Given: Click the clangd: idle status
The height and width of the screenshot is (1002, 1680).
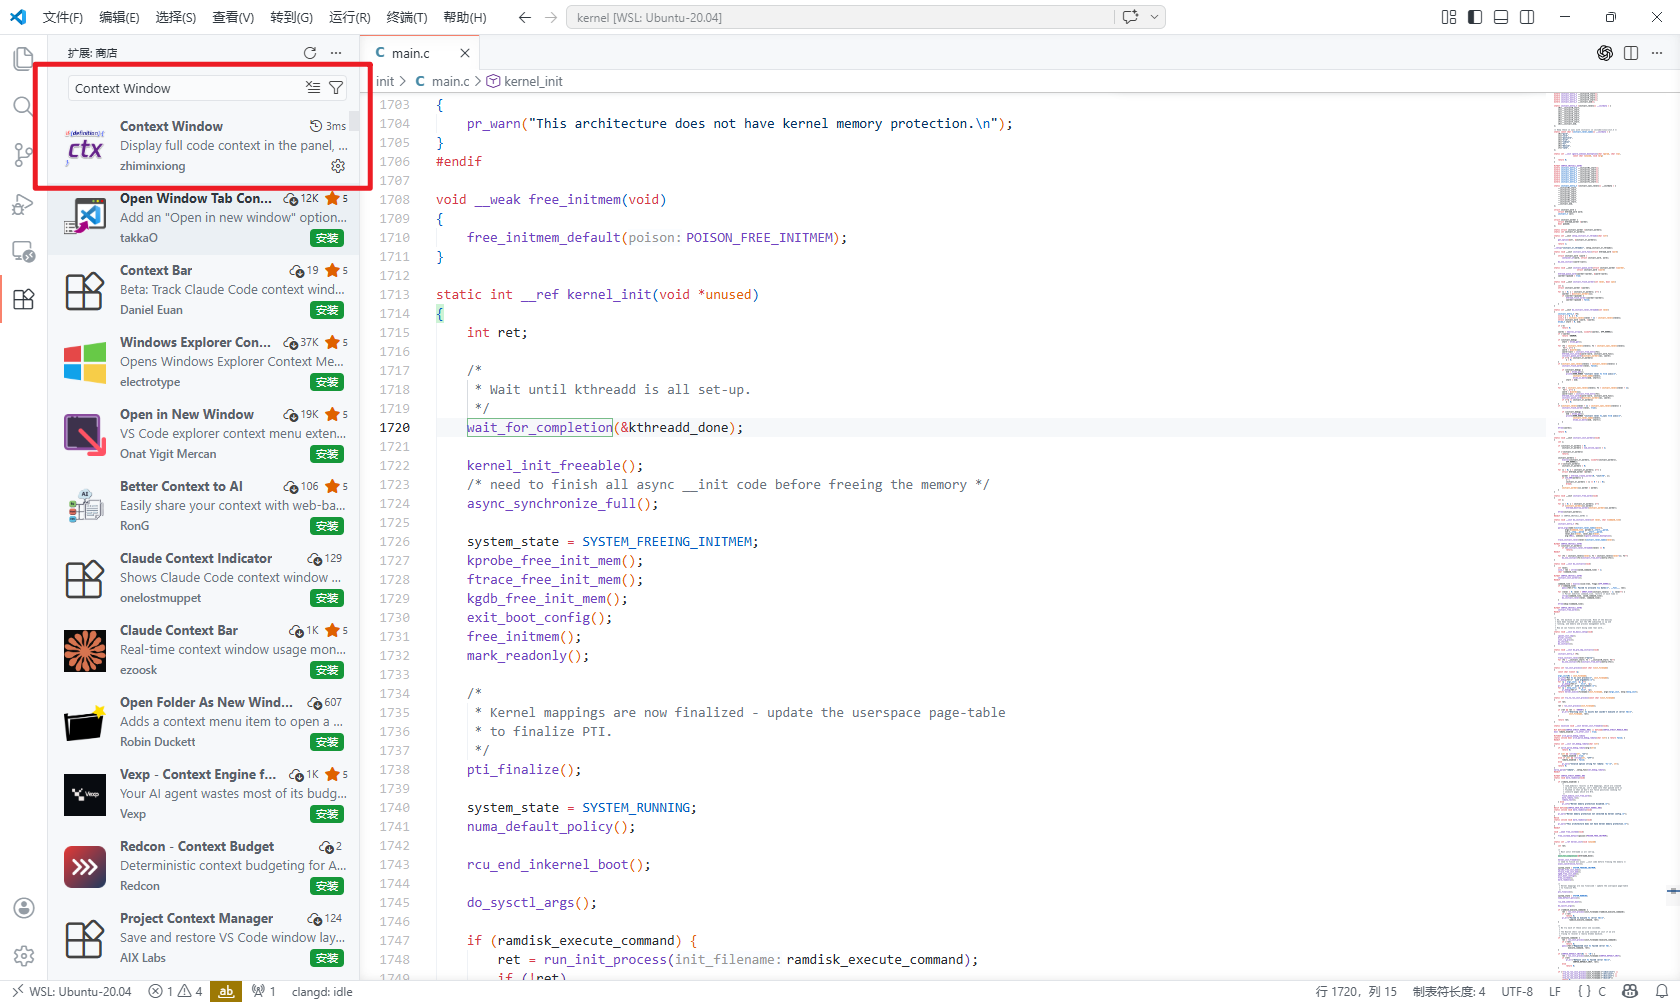Looking at the screenshot, I should (x=322, y=991).
